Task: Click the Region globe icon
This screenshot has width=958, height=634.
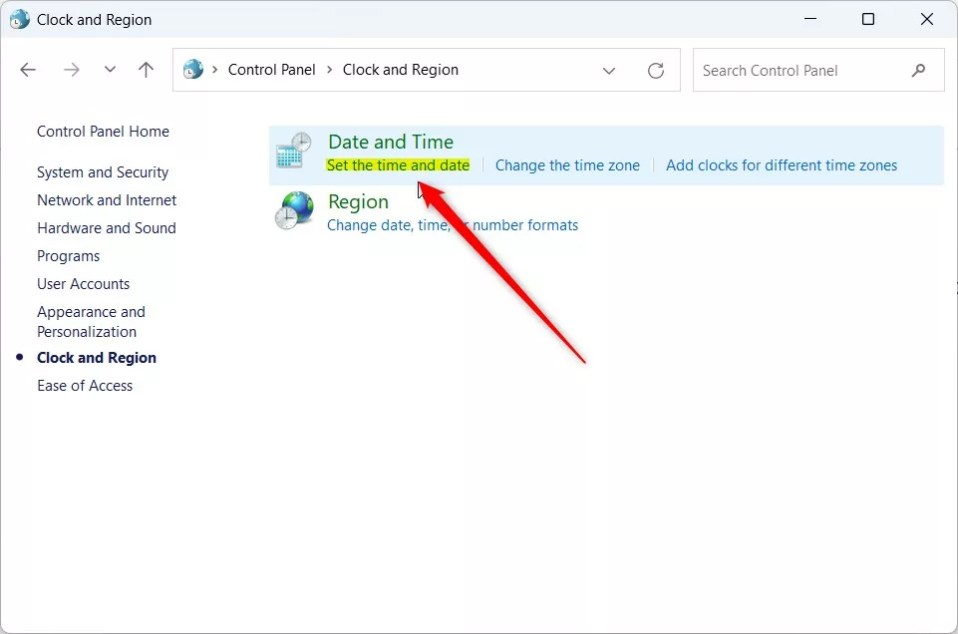Action: [x=293, y=211]
